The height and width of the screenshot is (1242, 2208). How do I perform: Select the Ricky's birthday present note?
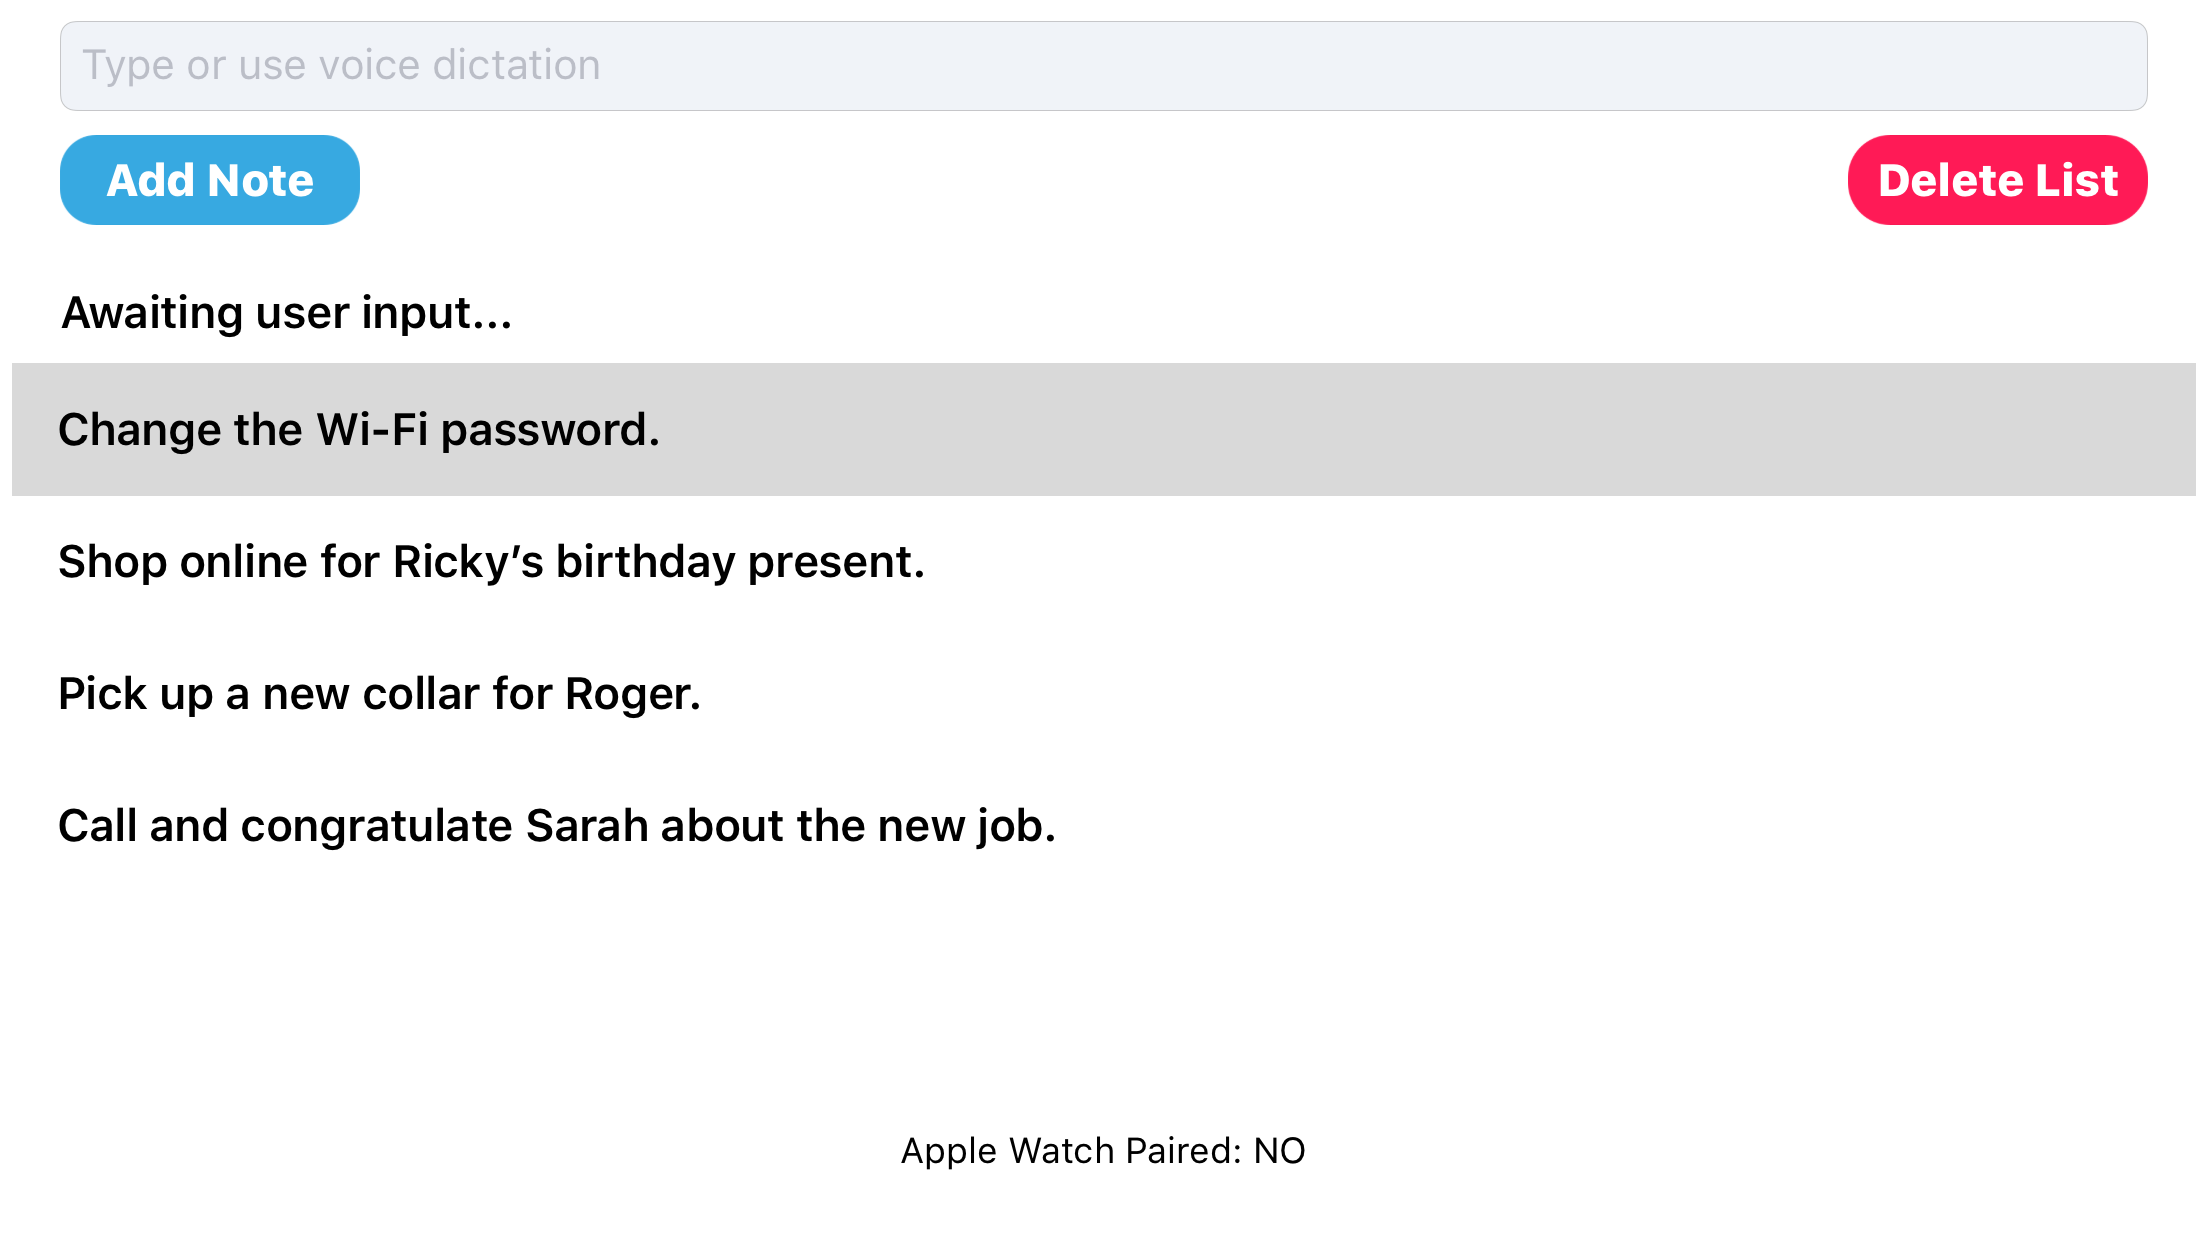pyautogui.click(x=491, y=562)
